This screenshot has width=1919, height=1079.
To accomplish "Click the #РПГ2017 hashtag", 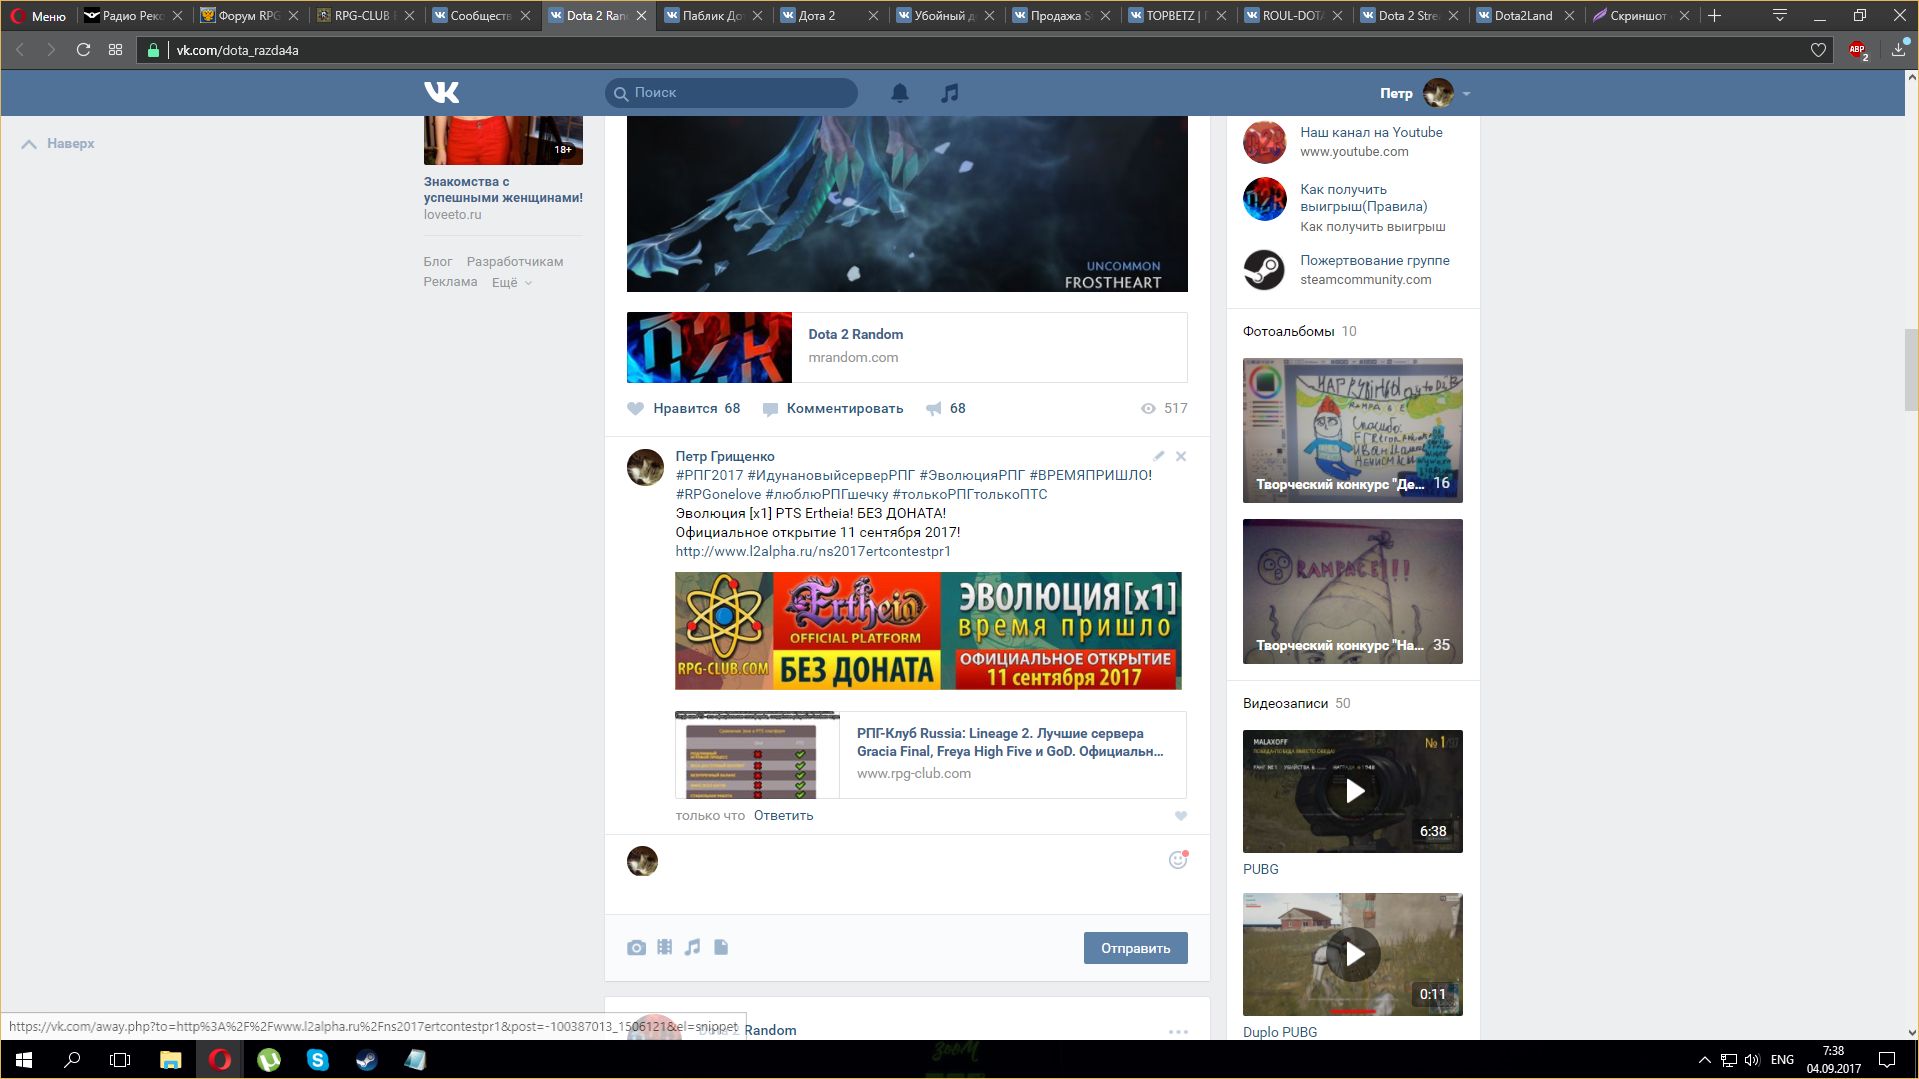I will [709, 475].
